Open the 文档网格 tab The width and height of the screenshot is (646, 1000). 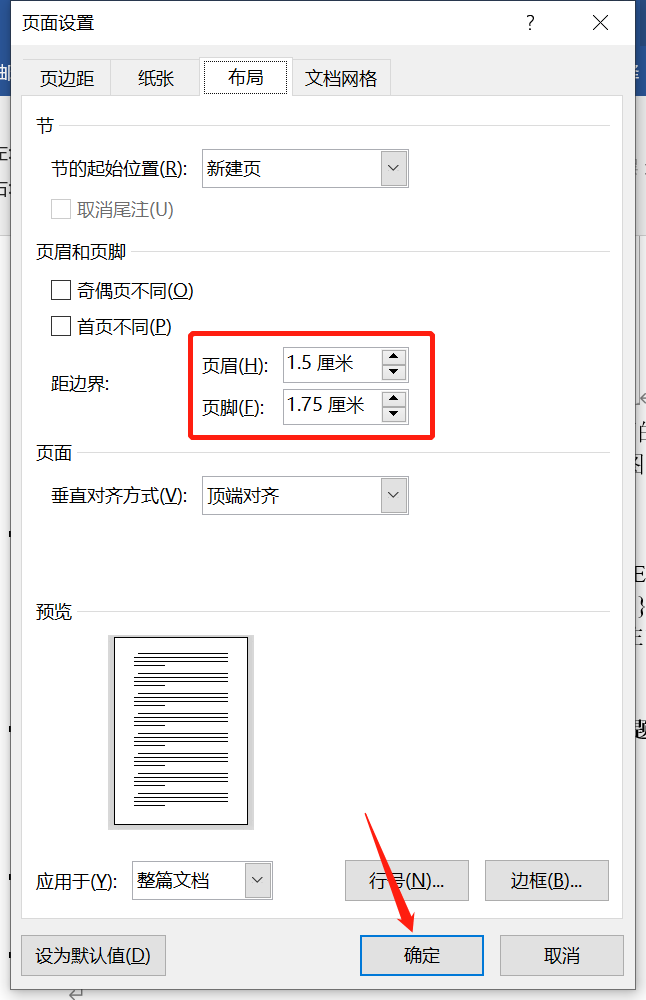[x=341, y=78]
